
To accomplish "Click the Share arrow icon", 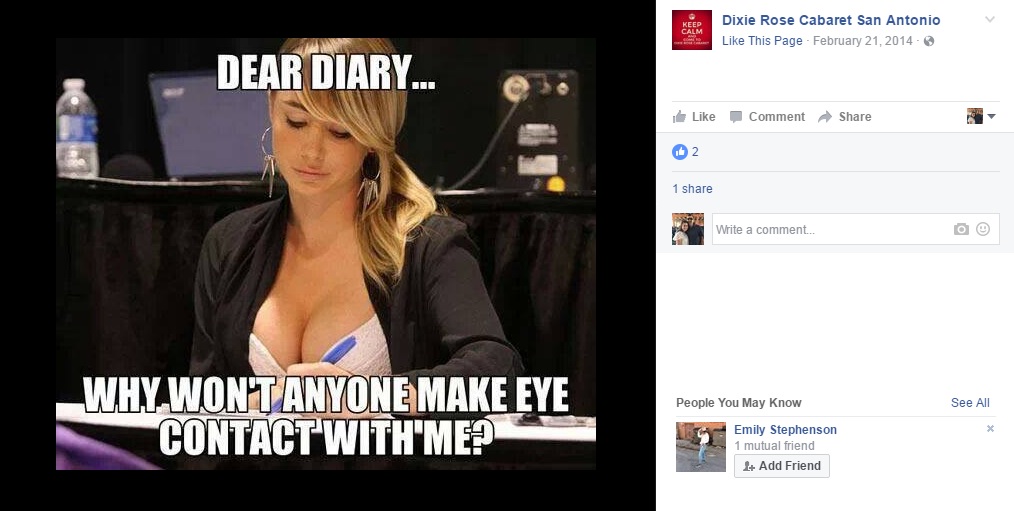I will click(825, 117).
